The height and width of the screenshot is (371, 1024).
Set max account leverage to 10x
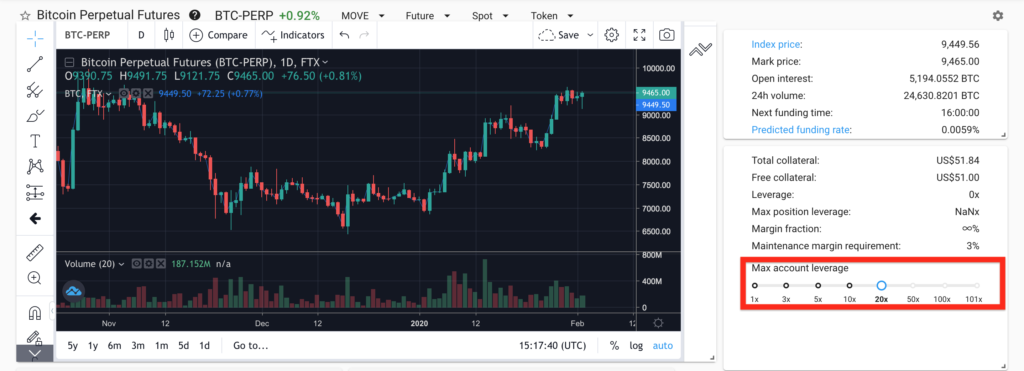point(850,285)
